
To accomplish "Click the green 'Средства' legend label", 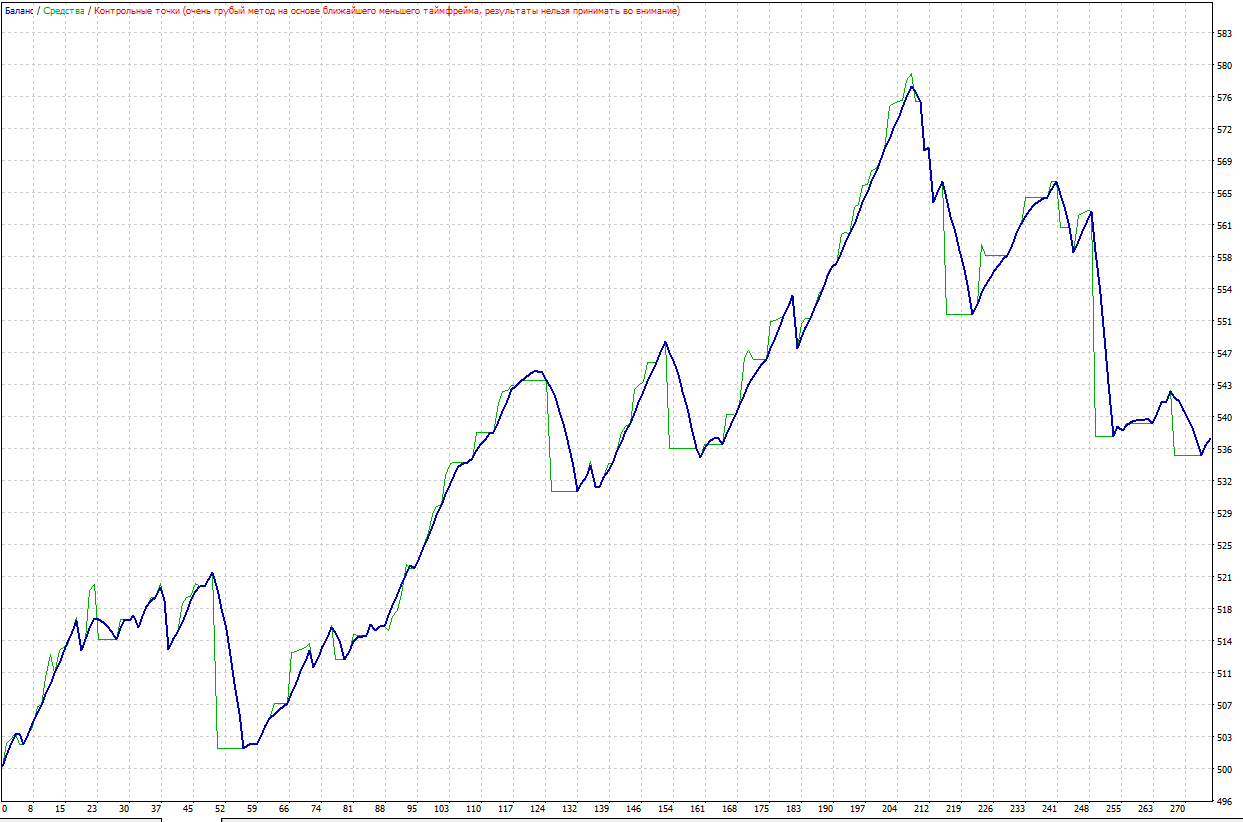I will pos(64,10).
